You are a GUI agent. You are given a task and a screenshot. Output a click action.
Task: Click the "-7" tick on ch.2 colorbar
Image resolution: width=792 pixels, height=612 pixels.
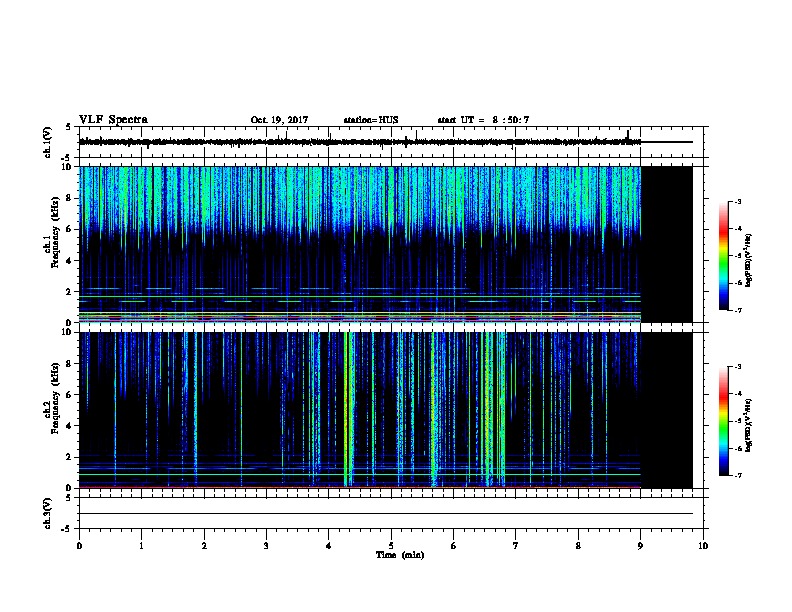[x=737, y=475]
